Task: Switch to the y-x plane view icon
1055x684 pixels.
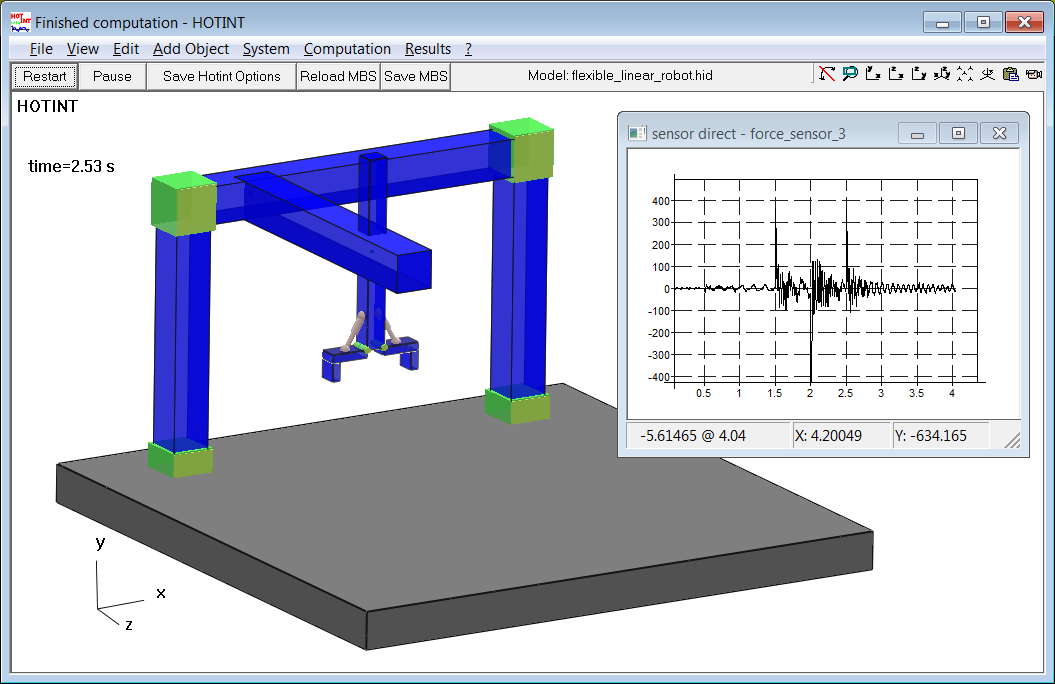Action: pyautogui.click(x=873, y=74)
